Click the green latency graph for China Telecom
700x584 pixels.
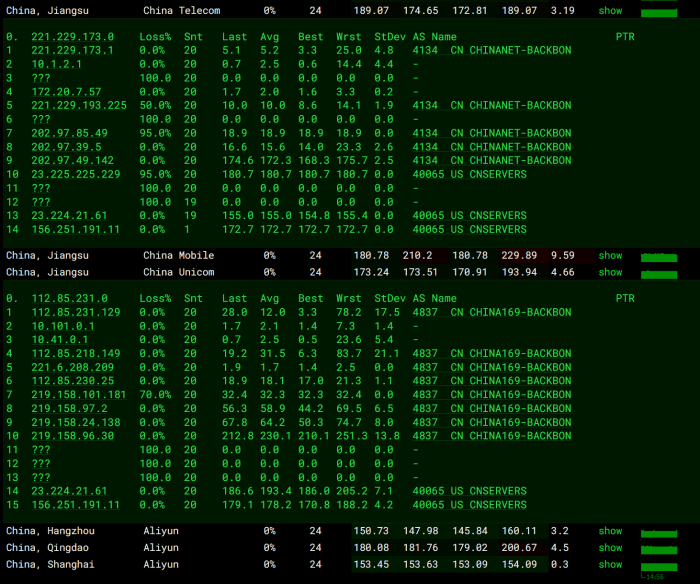point(659,13)
